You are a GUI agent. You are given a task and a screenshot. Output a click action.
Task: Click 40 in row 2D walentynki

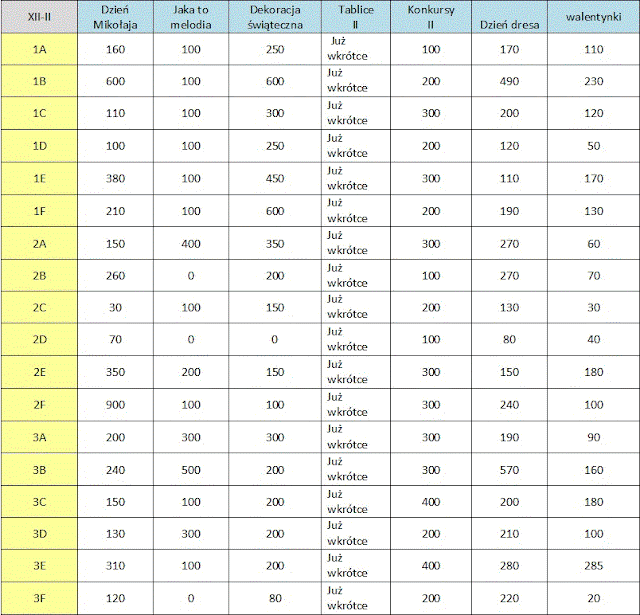593,339
